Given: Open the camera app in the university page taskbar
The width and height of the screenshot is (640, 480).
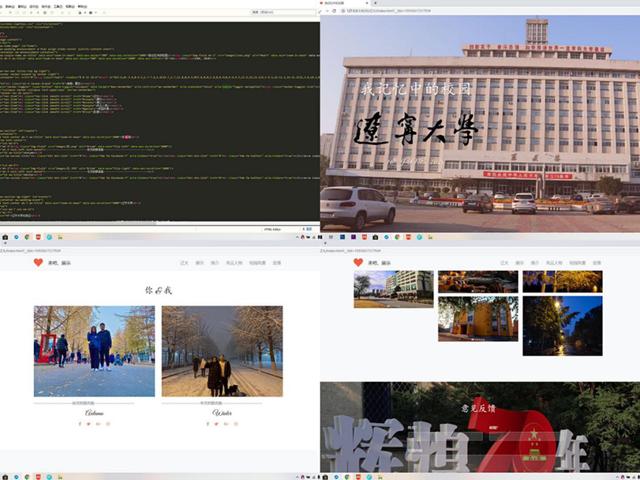Looking at the screenshot, I should pyautogui.click(x=376, y=237).
